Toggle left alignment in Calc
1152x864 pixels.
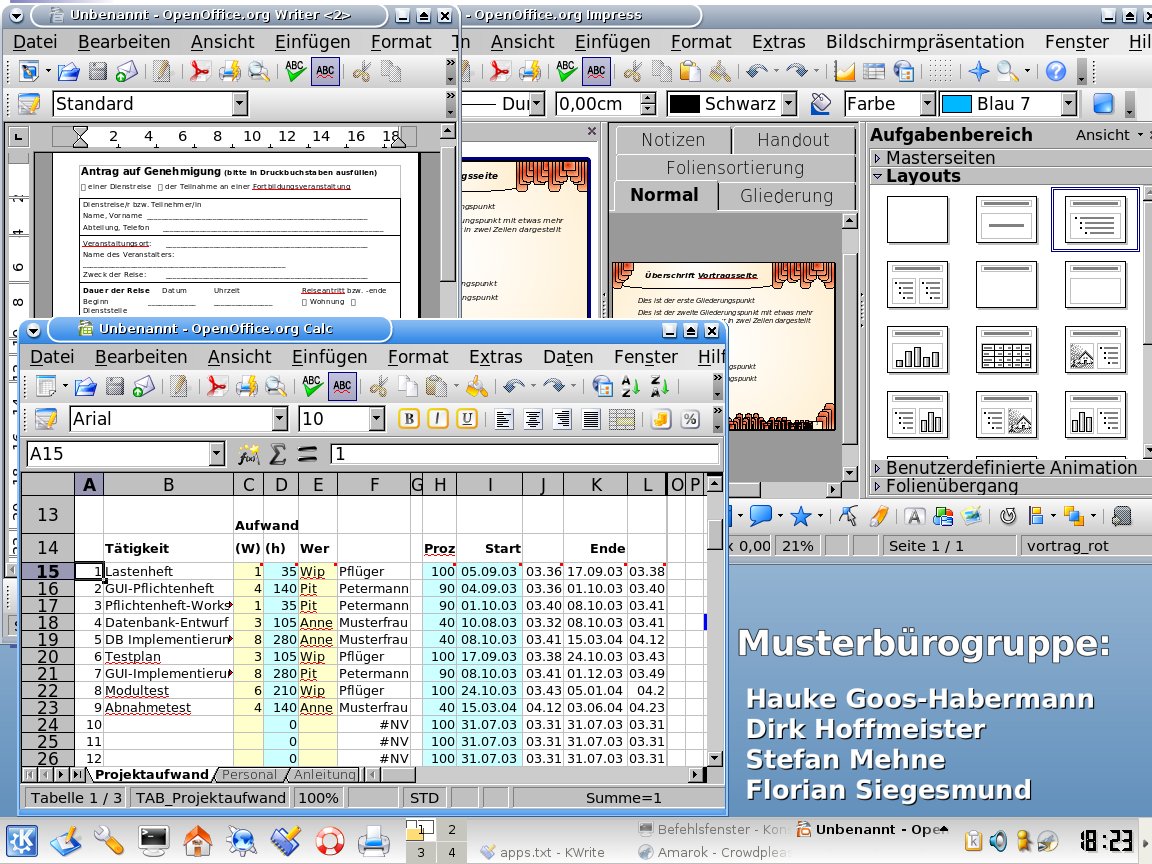(504, 419)
